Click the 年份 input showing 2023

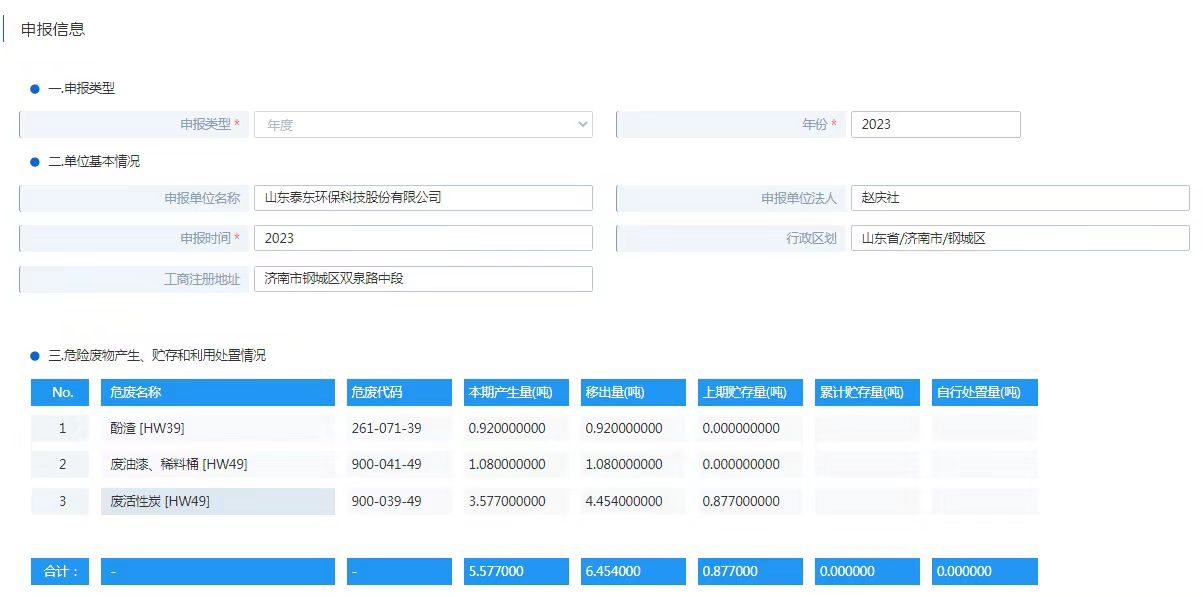935,124
